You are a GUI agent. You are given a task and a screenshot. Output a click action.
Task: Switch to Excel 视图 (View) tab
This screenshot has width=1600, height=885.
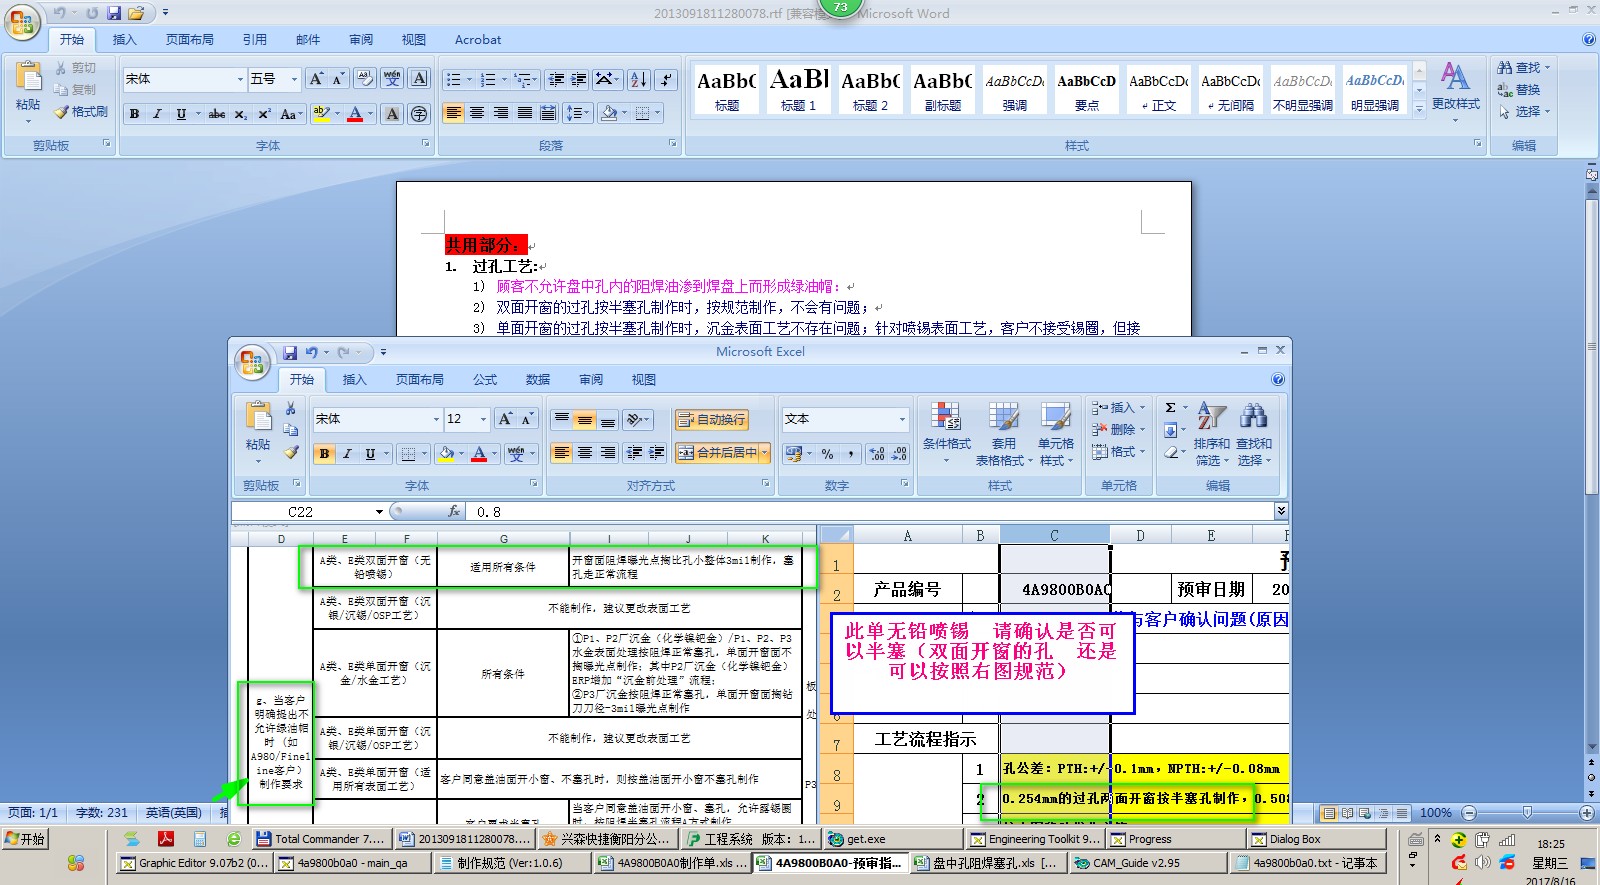[644, 380]
